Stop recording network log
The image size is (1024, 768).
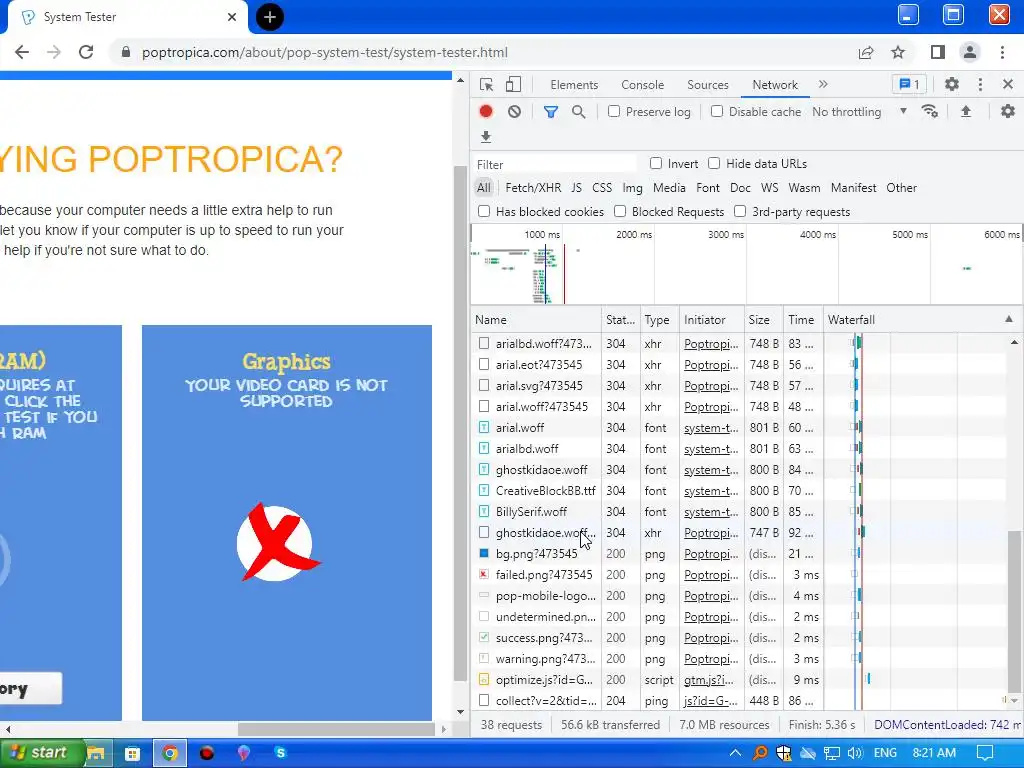485,112
